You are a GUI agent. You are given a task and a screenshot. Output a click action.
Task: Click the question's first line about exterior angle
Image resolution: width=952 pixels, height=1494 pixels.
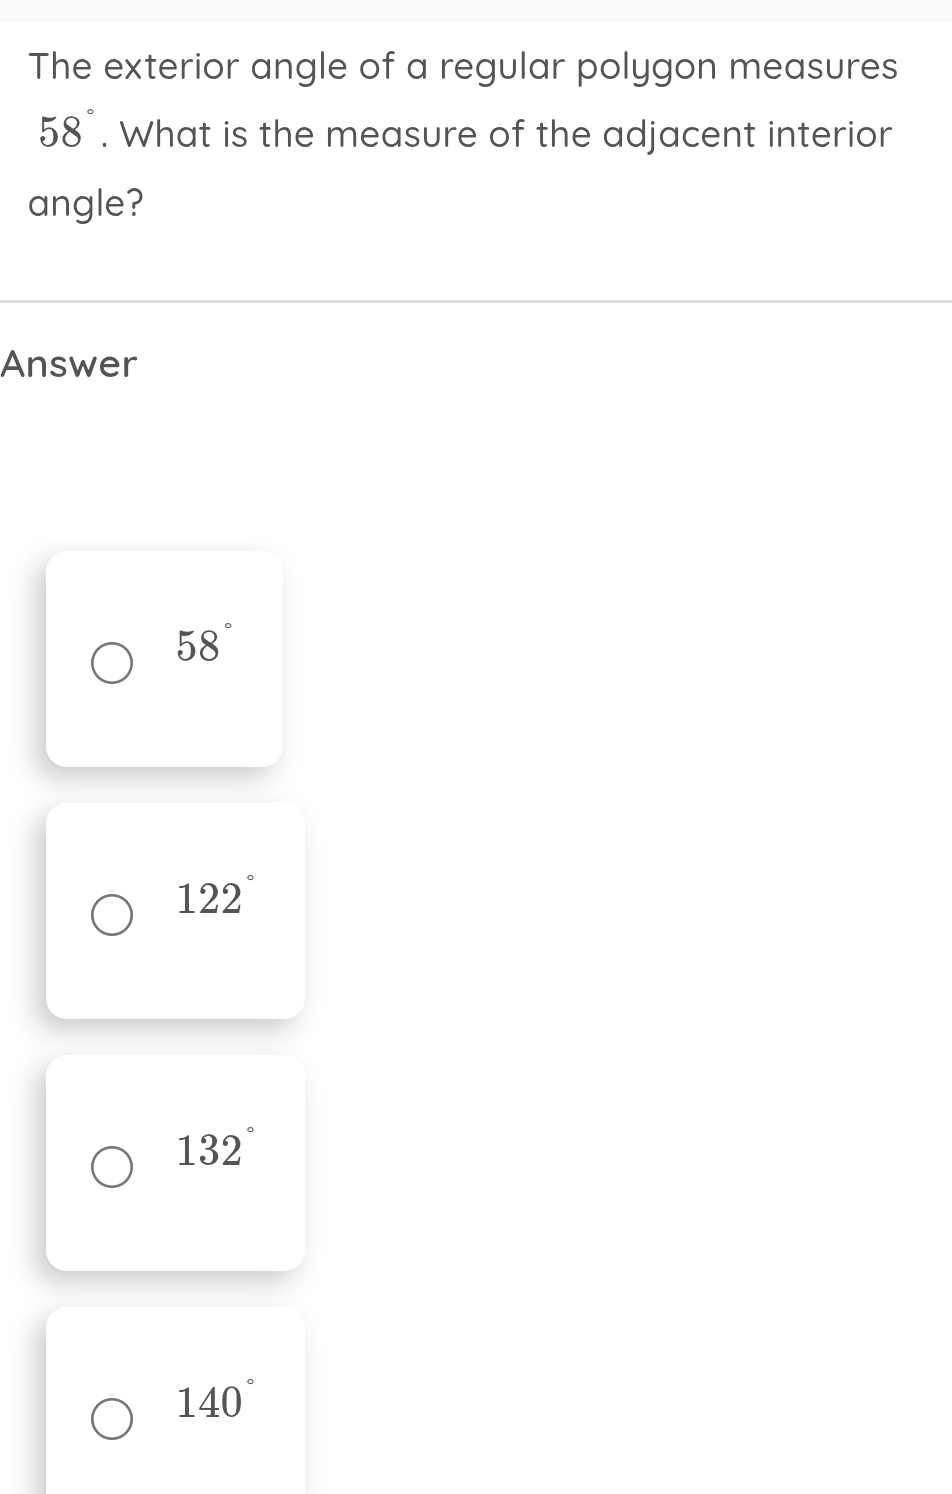point(463,67)
